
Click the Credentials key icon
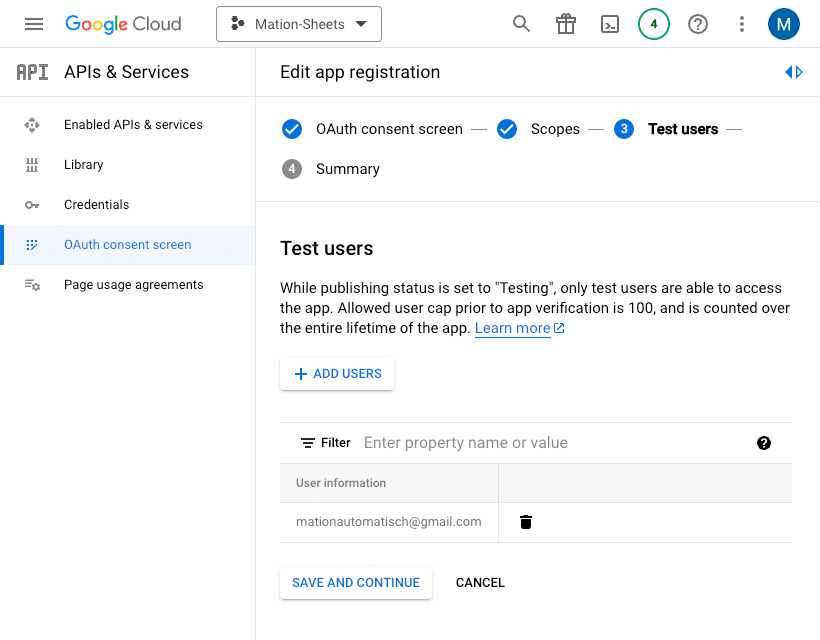point(32,205)
